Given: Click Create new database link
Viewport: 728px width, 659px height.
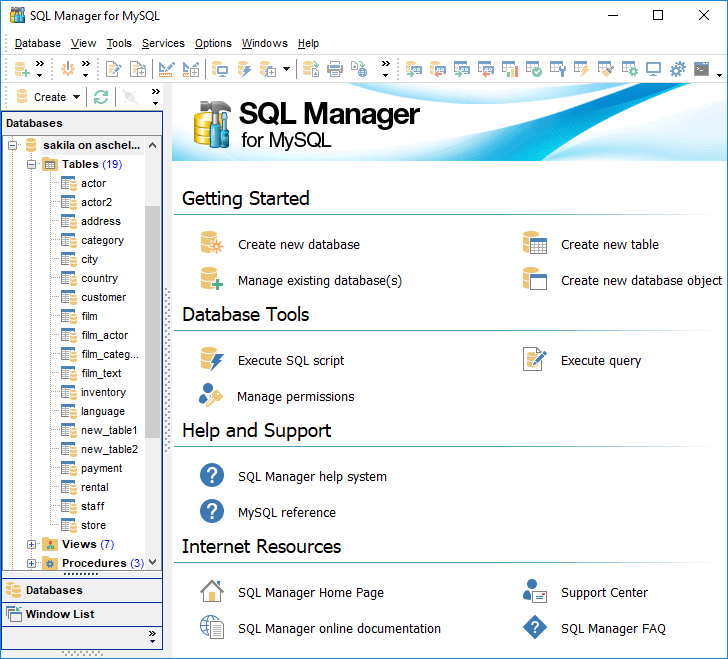Looking at the screenshot, I should (x=299, y=245).
